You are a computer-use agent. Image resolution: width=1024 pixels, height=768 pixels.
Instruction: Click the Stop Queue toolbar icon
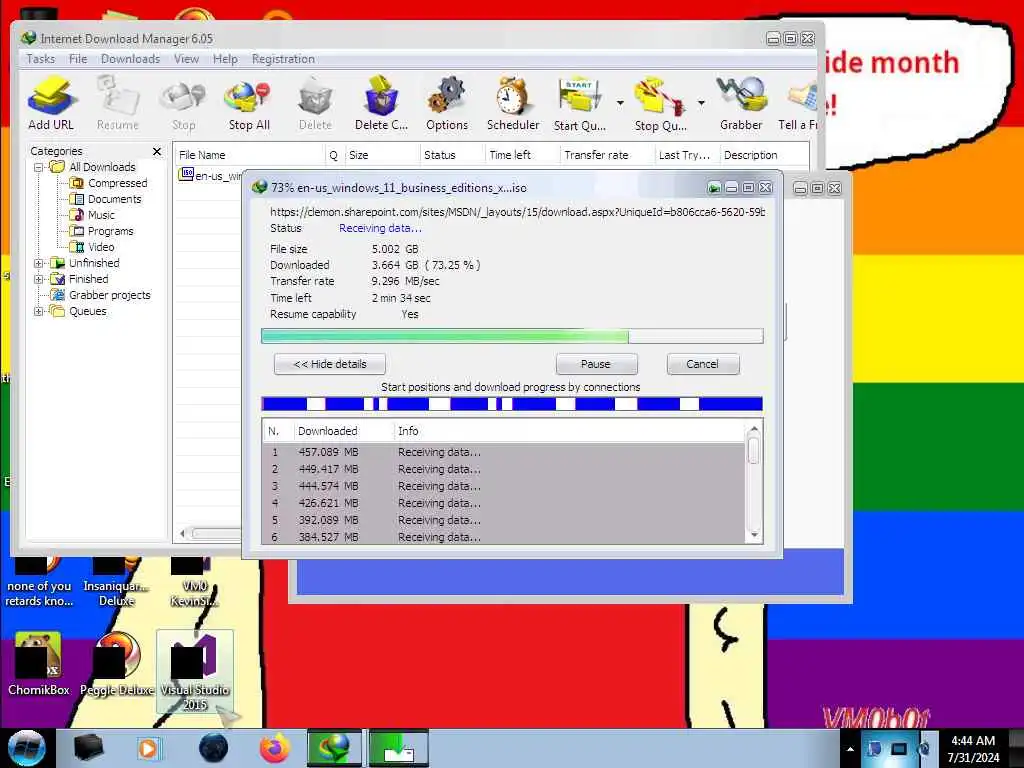[660, 103]
